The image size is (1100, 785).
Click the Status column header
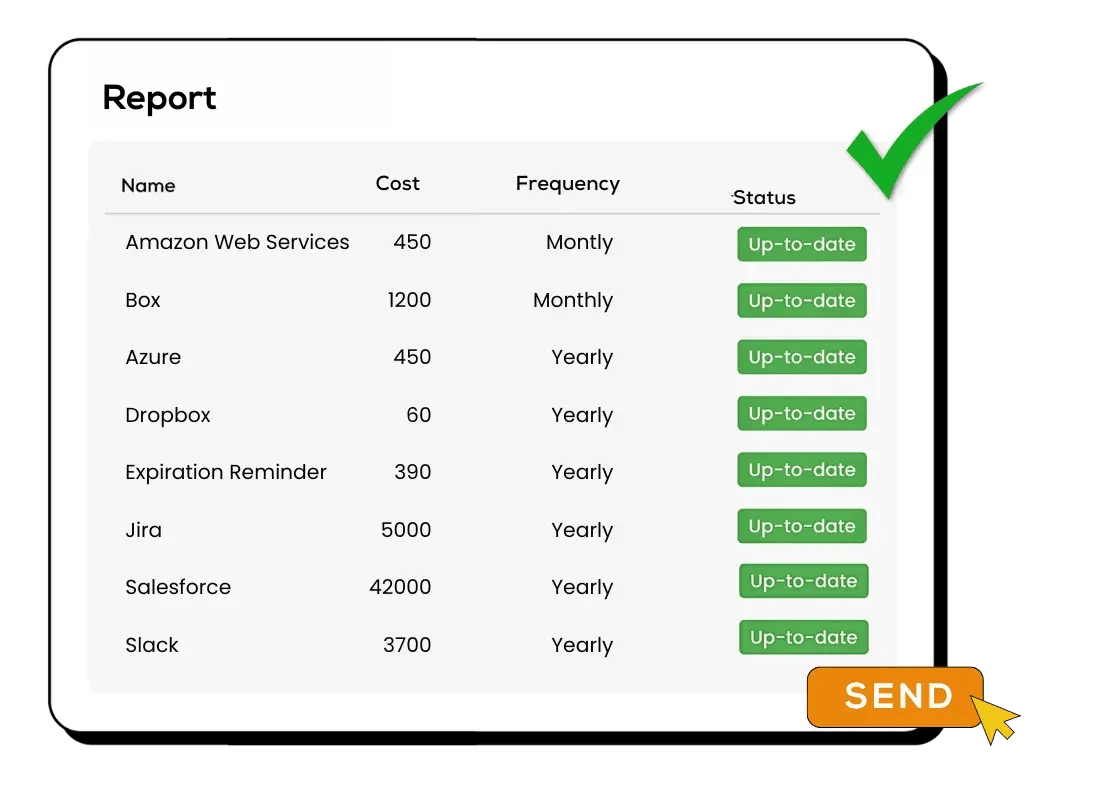coord(764,198)
